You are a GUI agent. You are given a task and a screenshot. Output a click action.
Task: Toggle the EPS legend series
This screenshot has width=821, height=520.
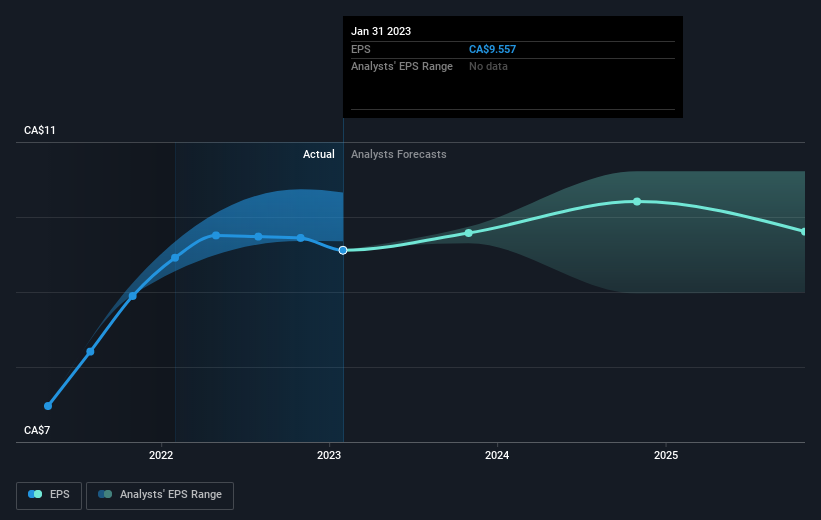49,495
